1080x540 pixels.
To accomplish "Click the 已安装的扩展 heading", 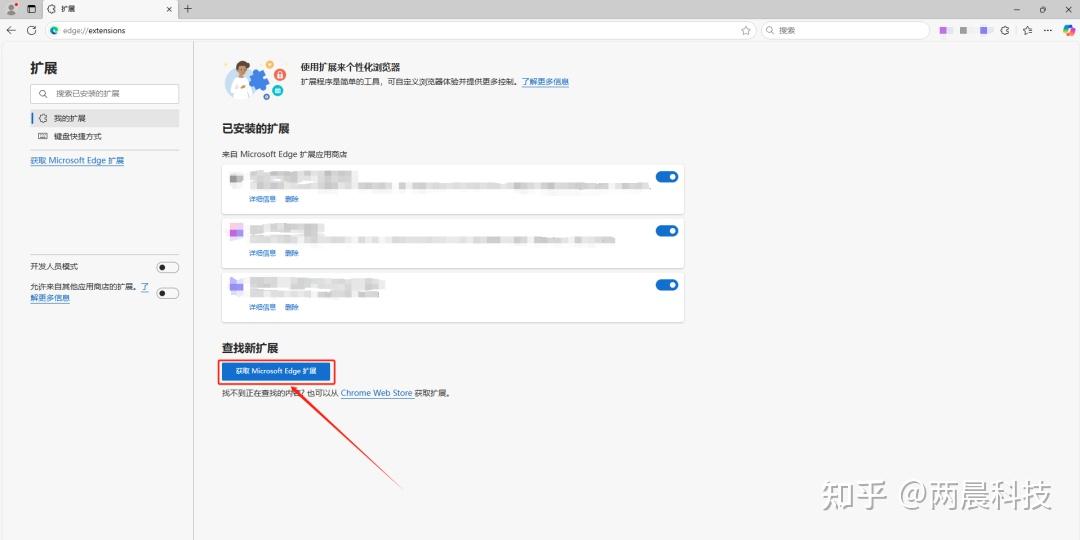I will pyautogui.click(x=256, y=129).
